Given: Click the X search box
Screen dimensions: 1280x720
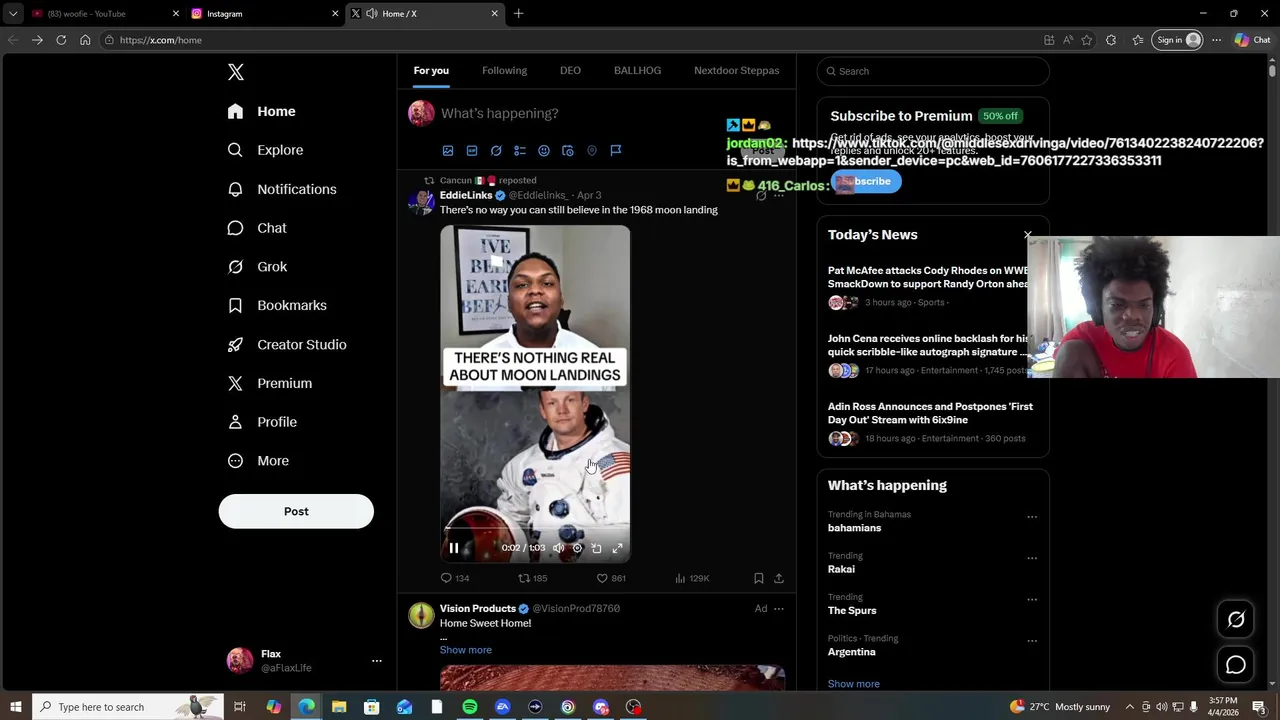Looking at the screenshot, I should (x=933, y=71).
